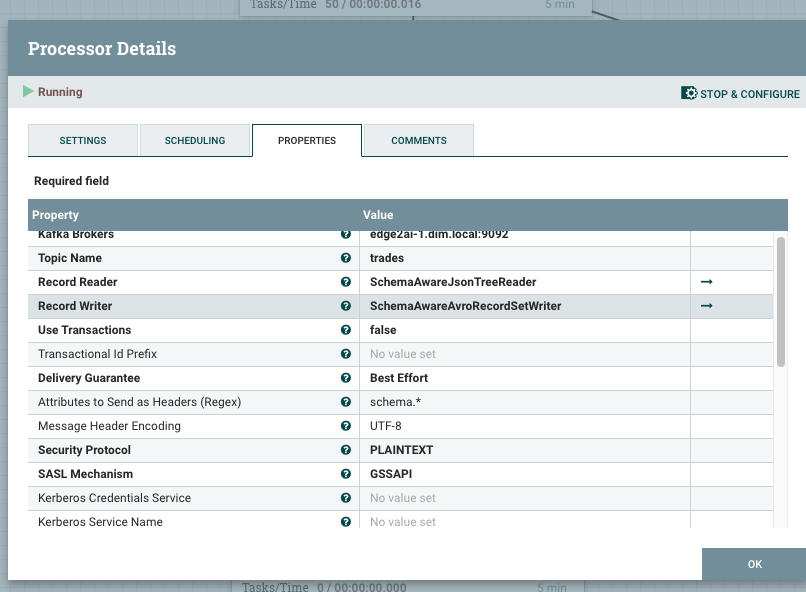Click the 'Required field' label
Screen dimensions: 806x592
pyautogui.click(x=71, y=181)
